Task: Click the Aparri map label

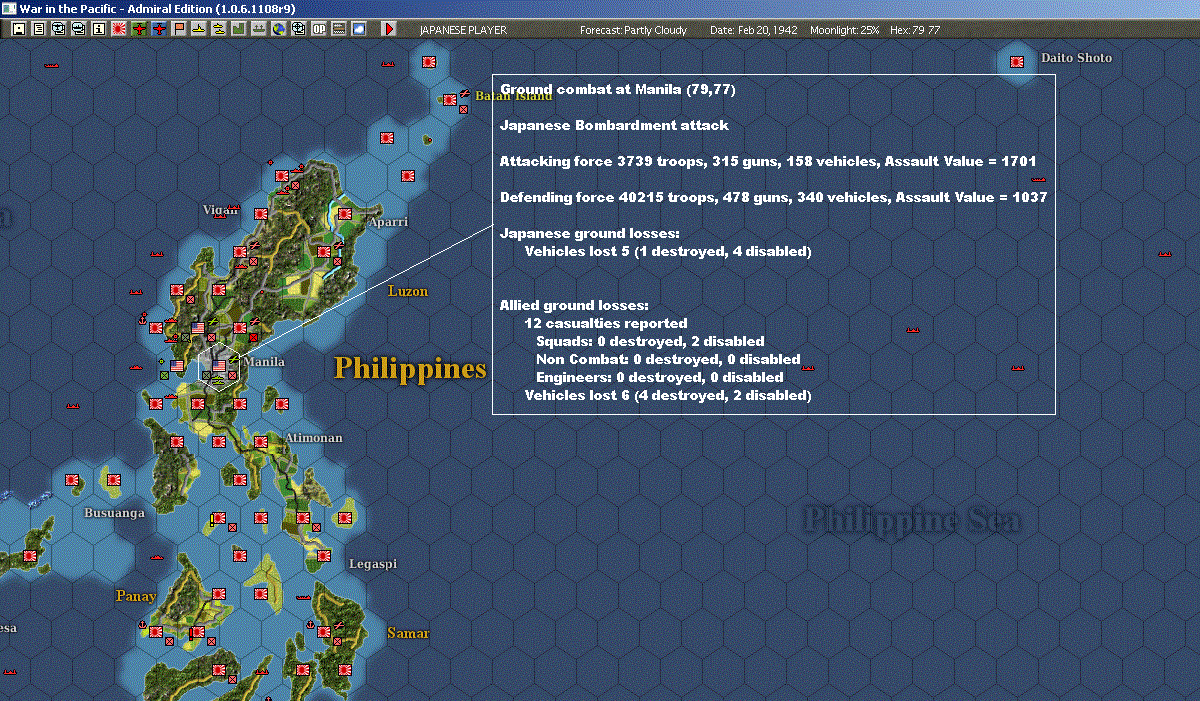Action: [x=388, y=221]
